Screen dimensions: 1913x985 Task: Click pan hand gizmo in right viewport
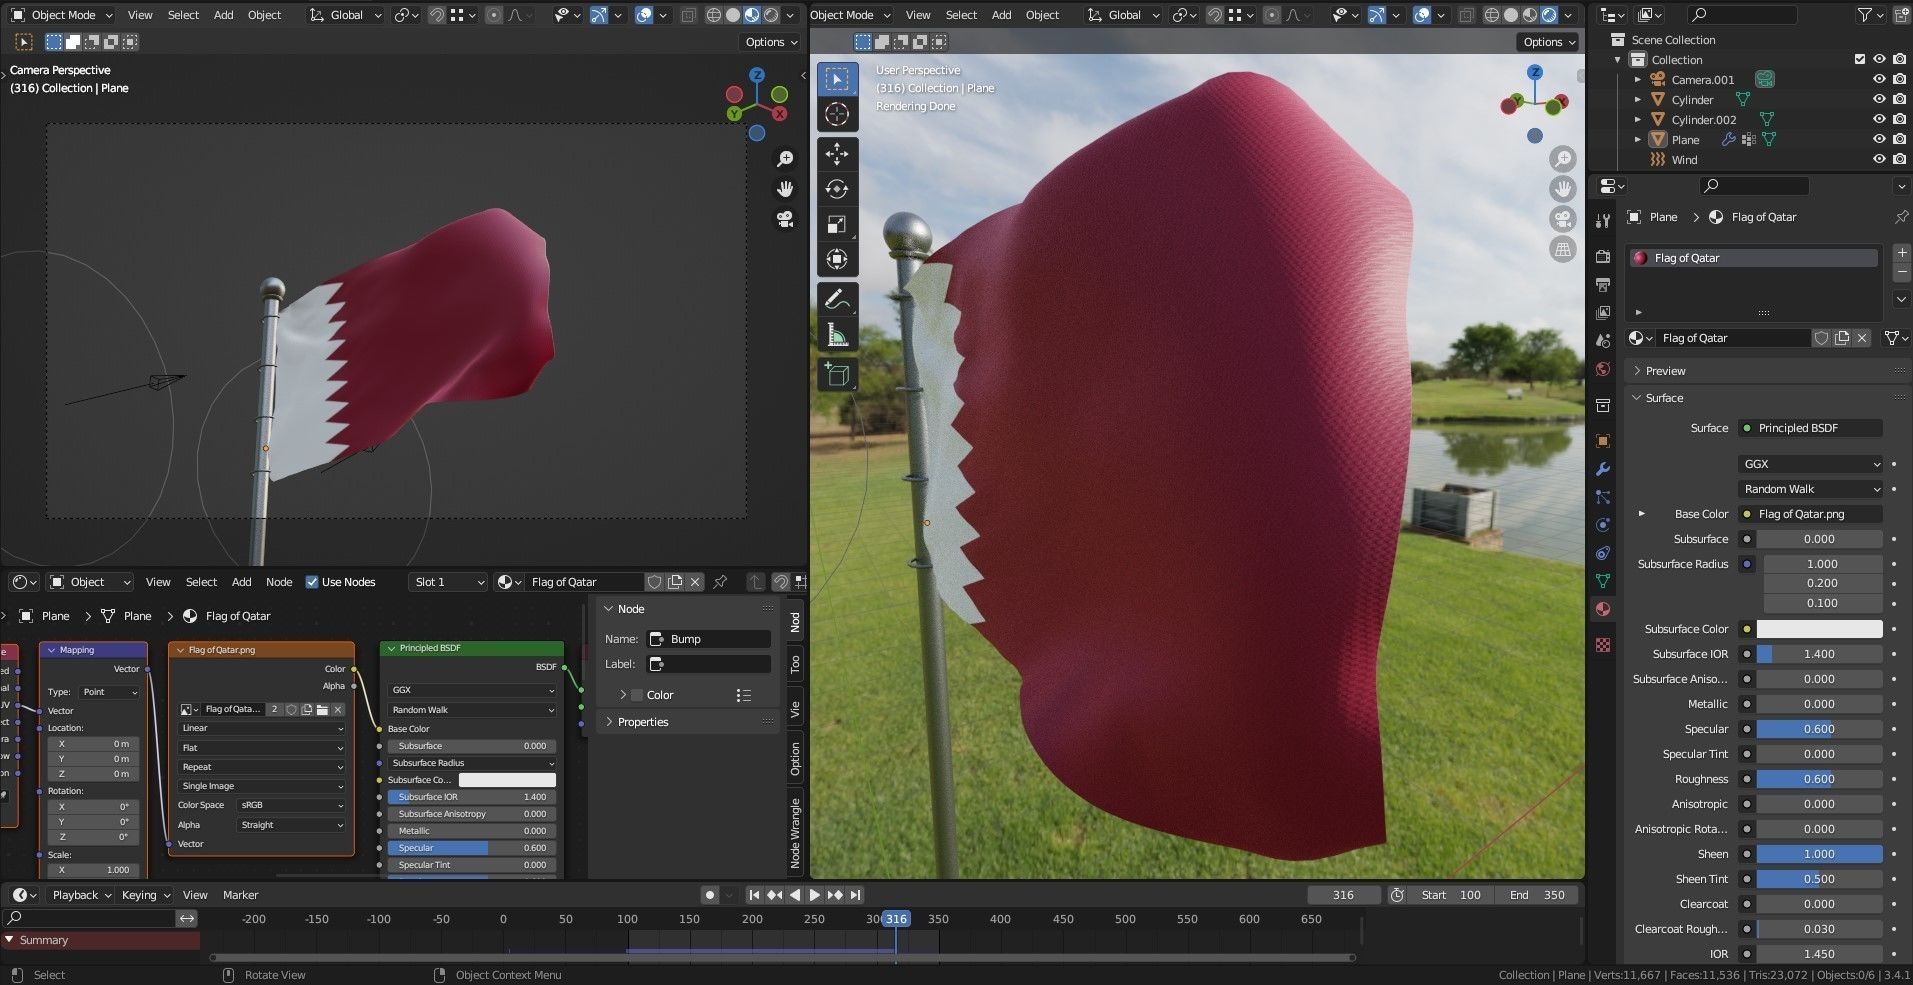pos(1562,188)
